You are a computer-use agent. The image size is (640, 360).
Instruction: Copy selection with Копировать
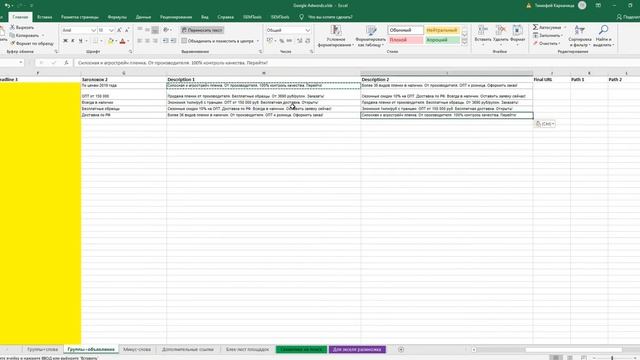[25, 35]
